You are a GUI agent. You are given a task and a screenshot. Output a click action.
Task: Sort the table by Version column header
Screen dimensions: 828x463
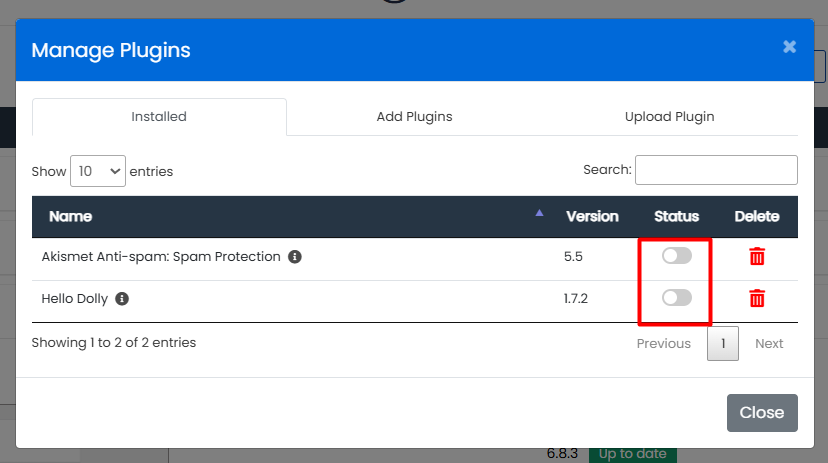[x=592, y=216]
